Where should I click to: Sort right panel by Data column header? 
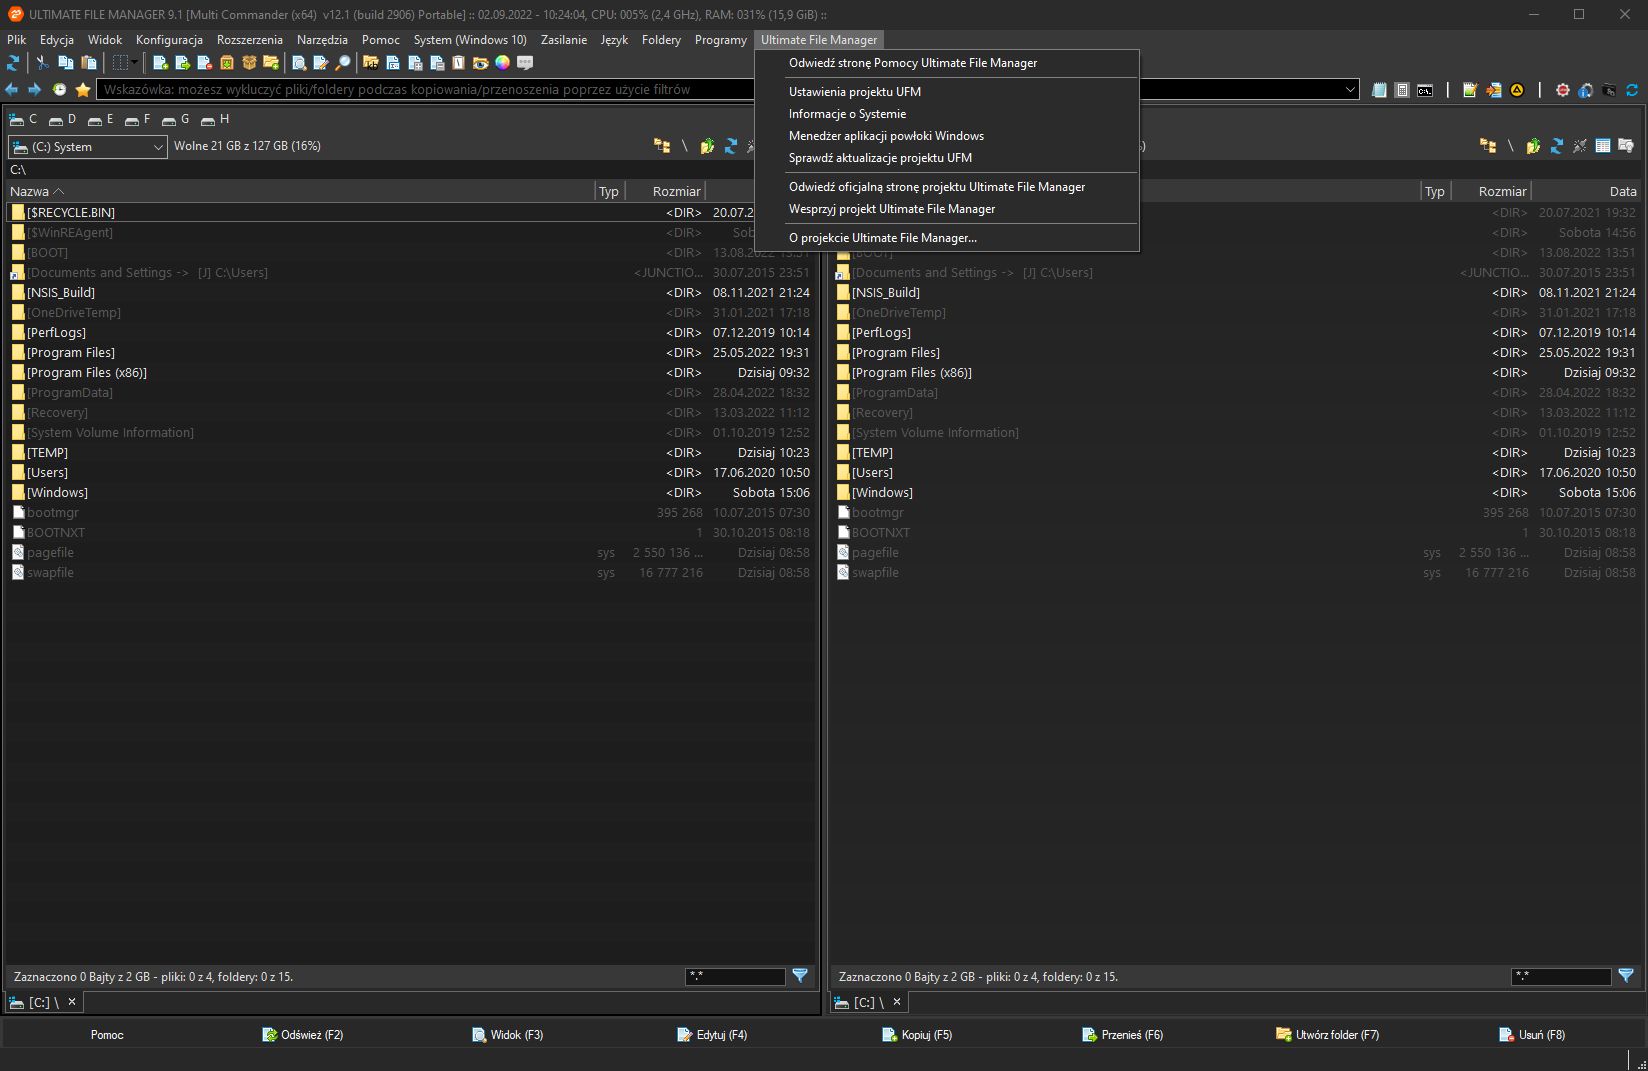[1586, 191]
